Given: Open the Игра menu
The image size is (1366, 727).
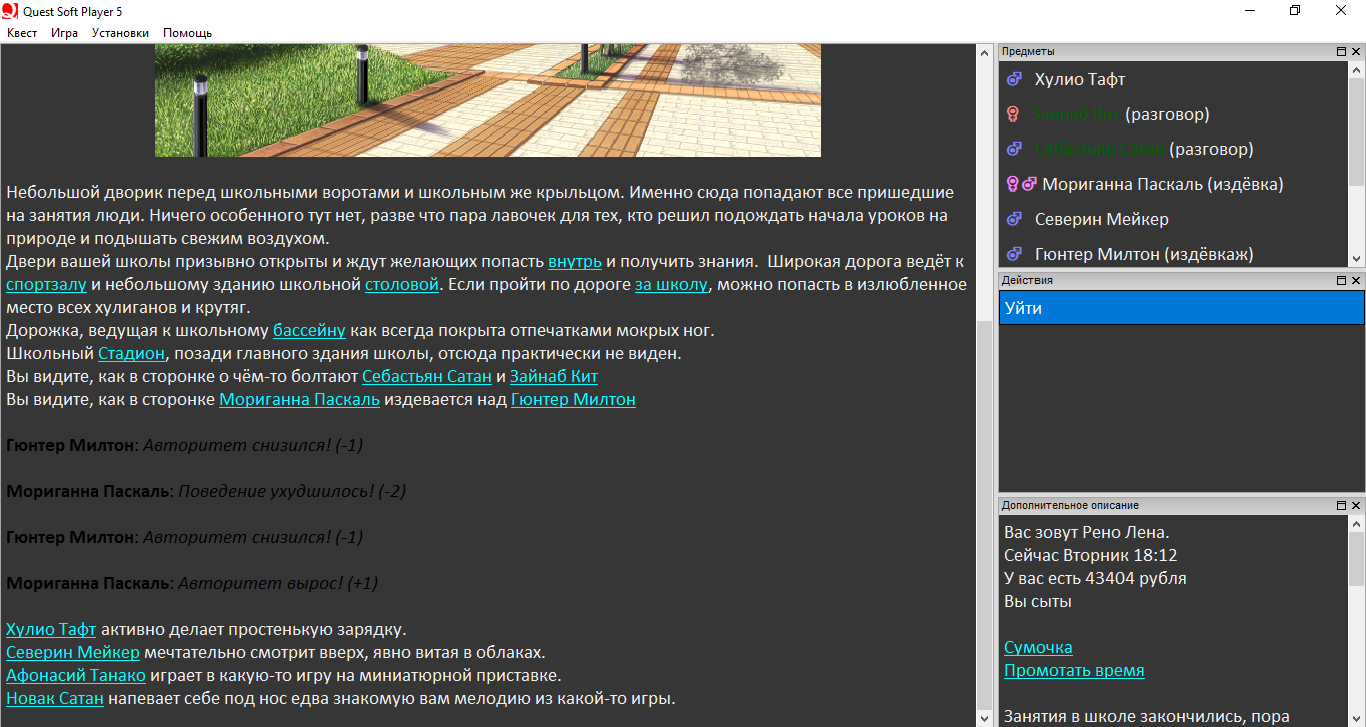Looking at the screenshot, I should [65, 33].
